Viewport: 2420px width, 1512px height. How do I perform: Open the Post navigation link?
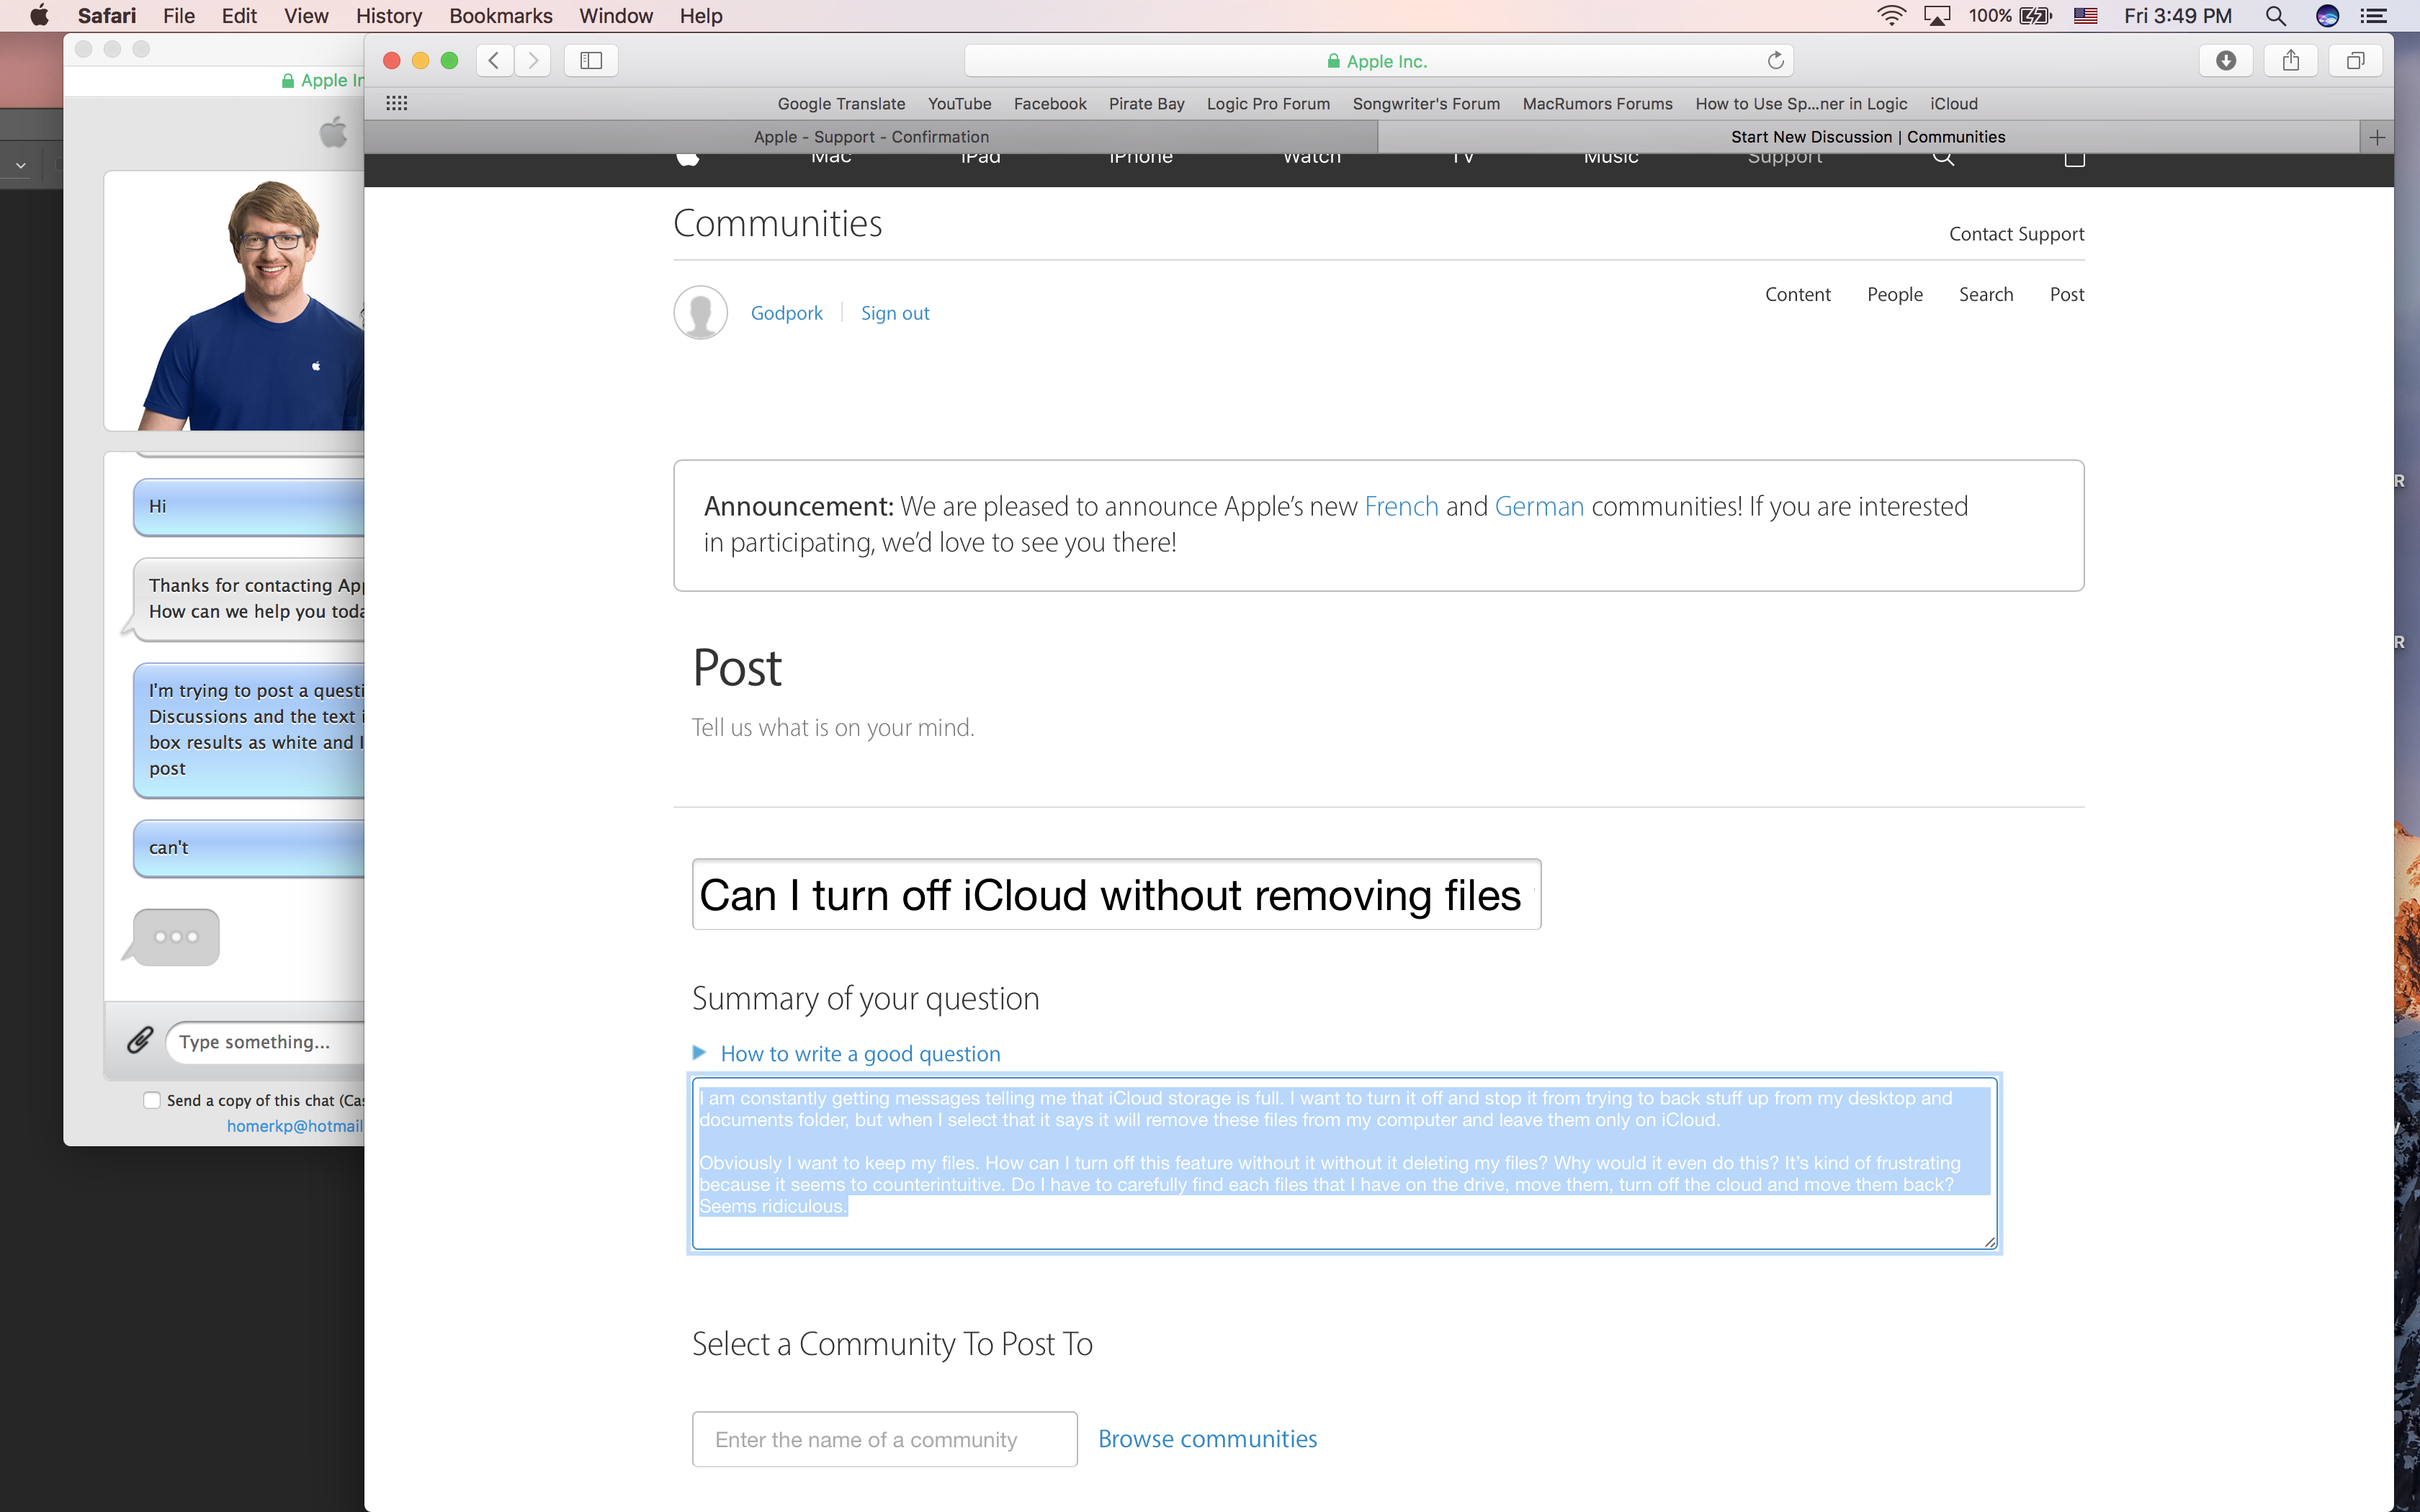[2067, 294]
